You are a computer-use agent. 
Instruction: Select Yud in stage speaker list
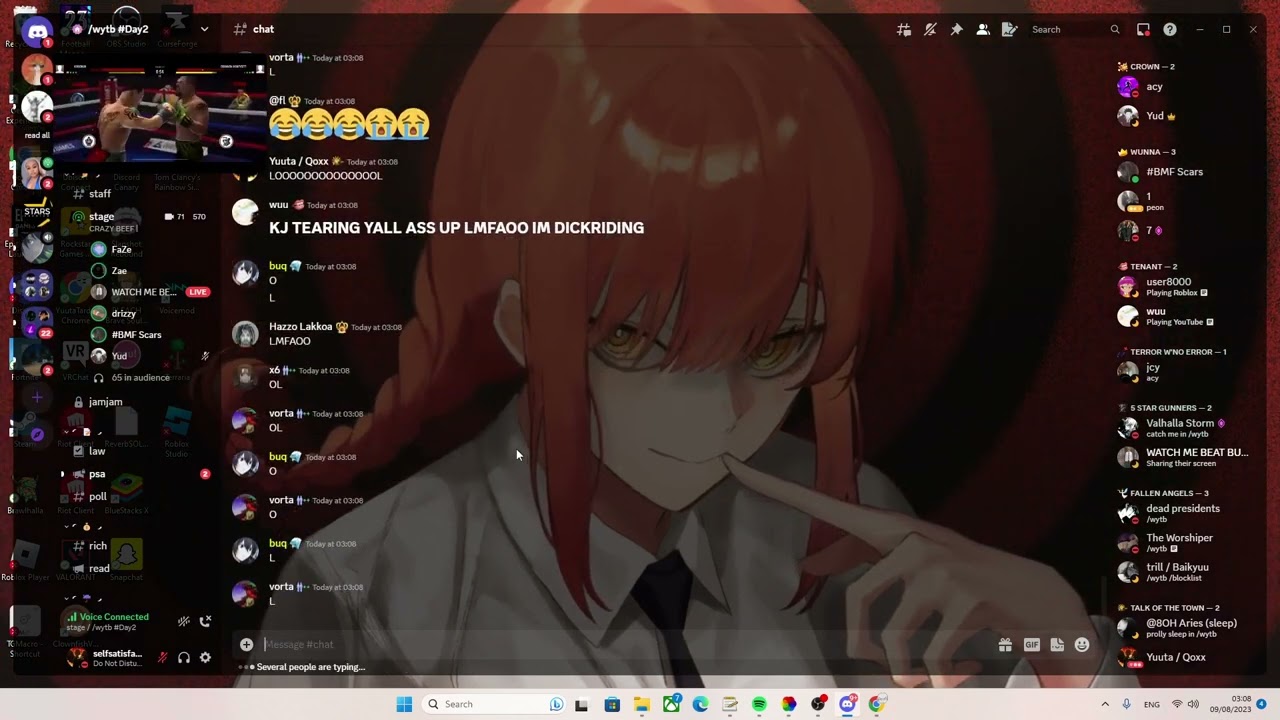(x=150, y=356)
